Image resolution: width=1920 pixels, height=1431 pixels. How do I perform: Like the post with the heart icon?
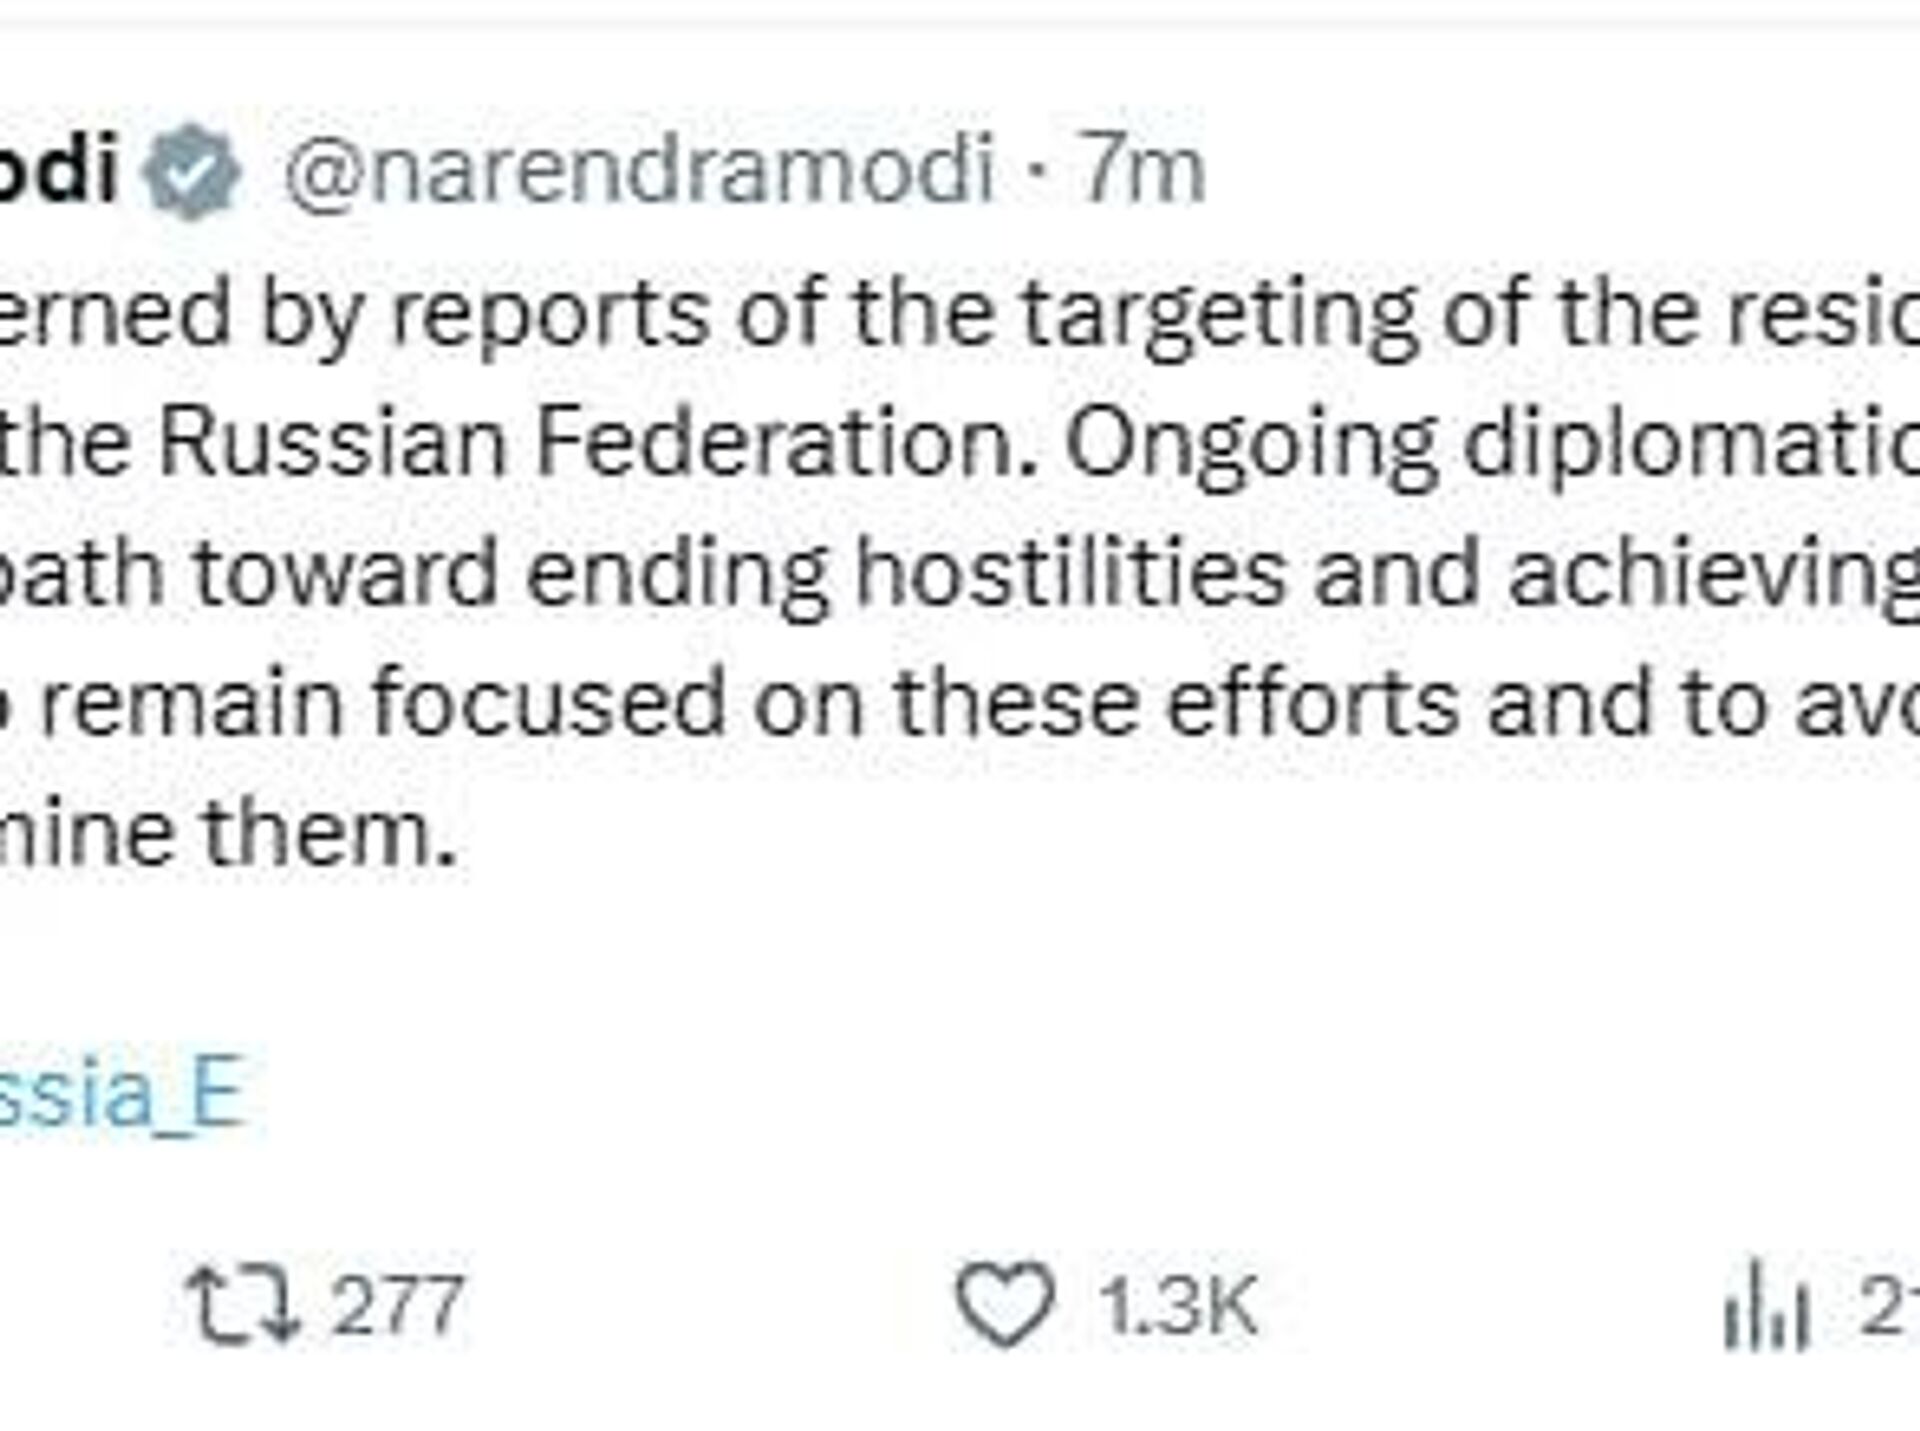point(1005,1304)
